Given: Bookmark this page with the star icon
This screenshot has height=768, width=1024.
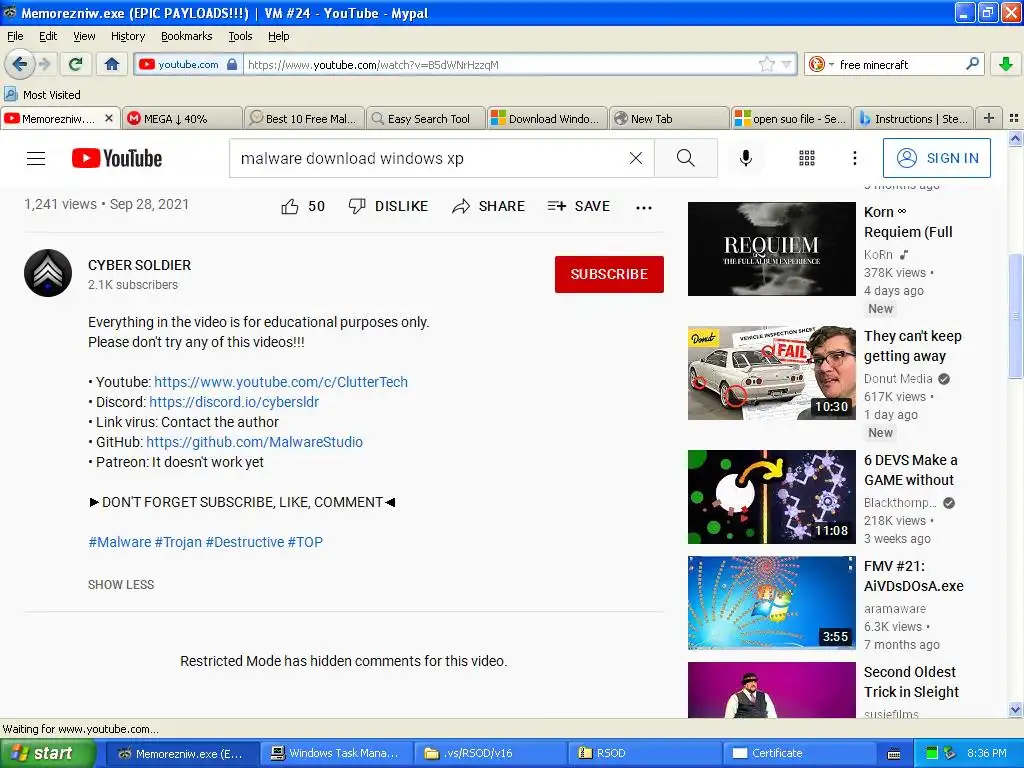Looking at the screenshot, I should tap(767, 64).
